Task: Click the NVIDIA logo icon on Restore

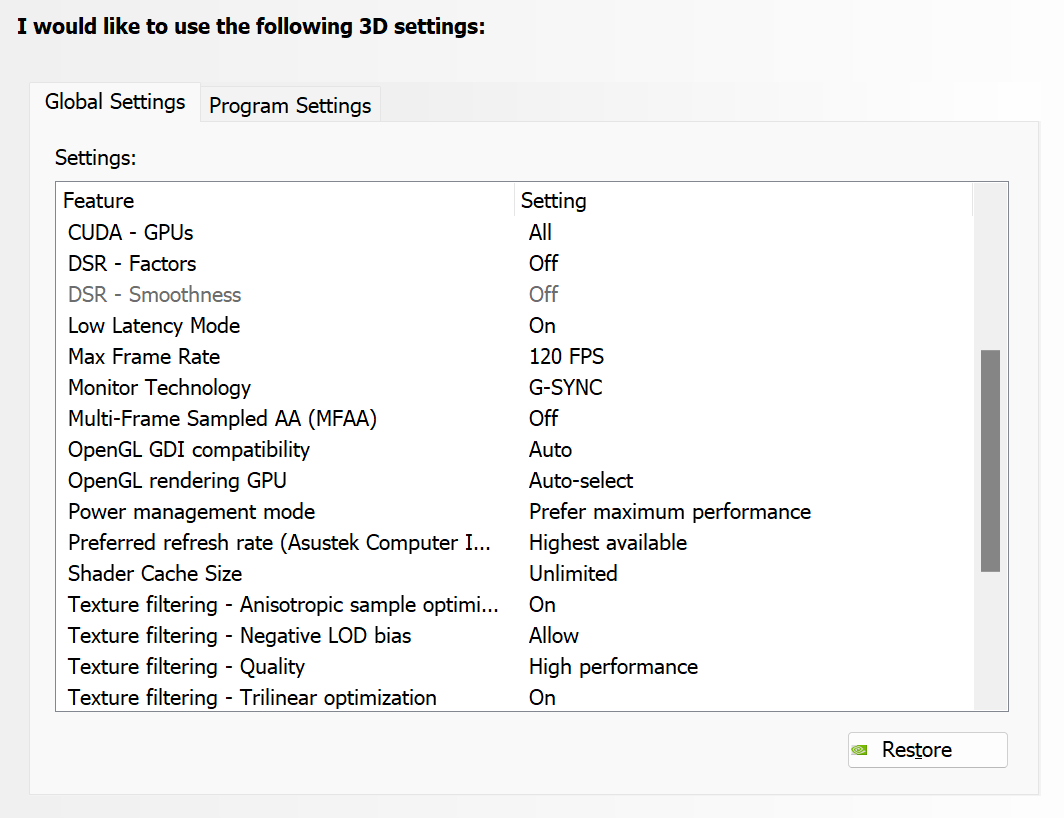Action: click(860, 750)
